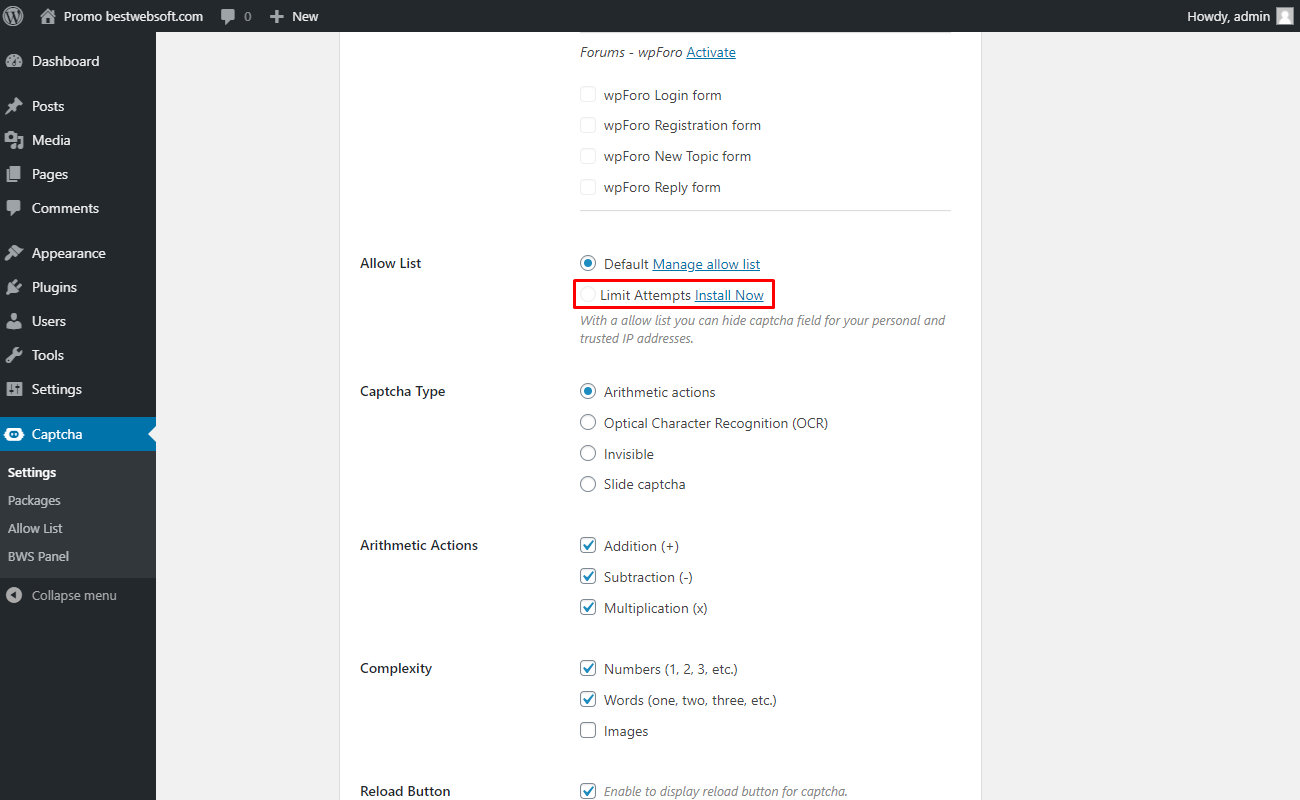Click the Pages icon in sidebar

tap(14, 174)
